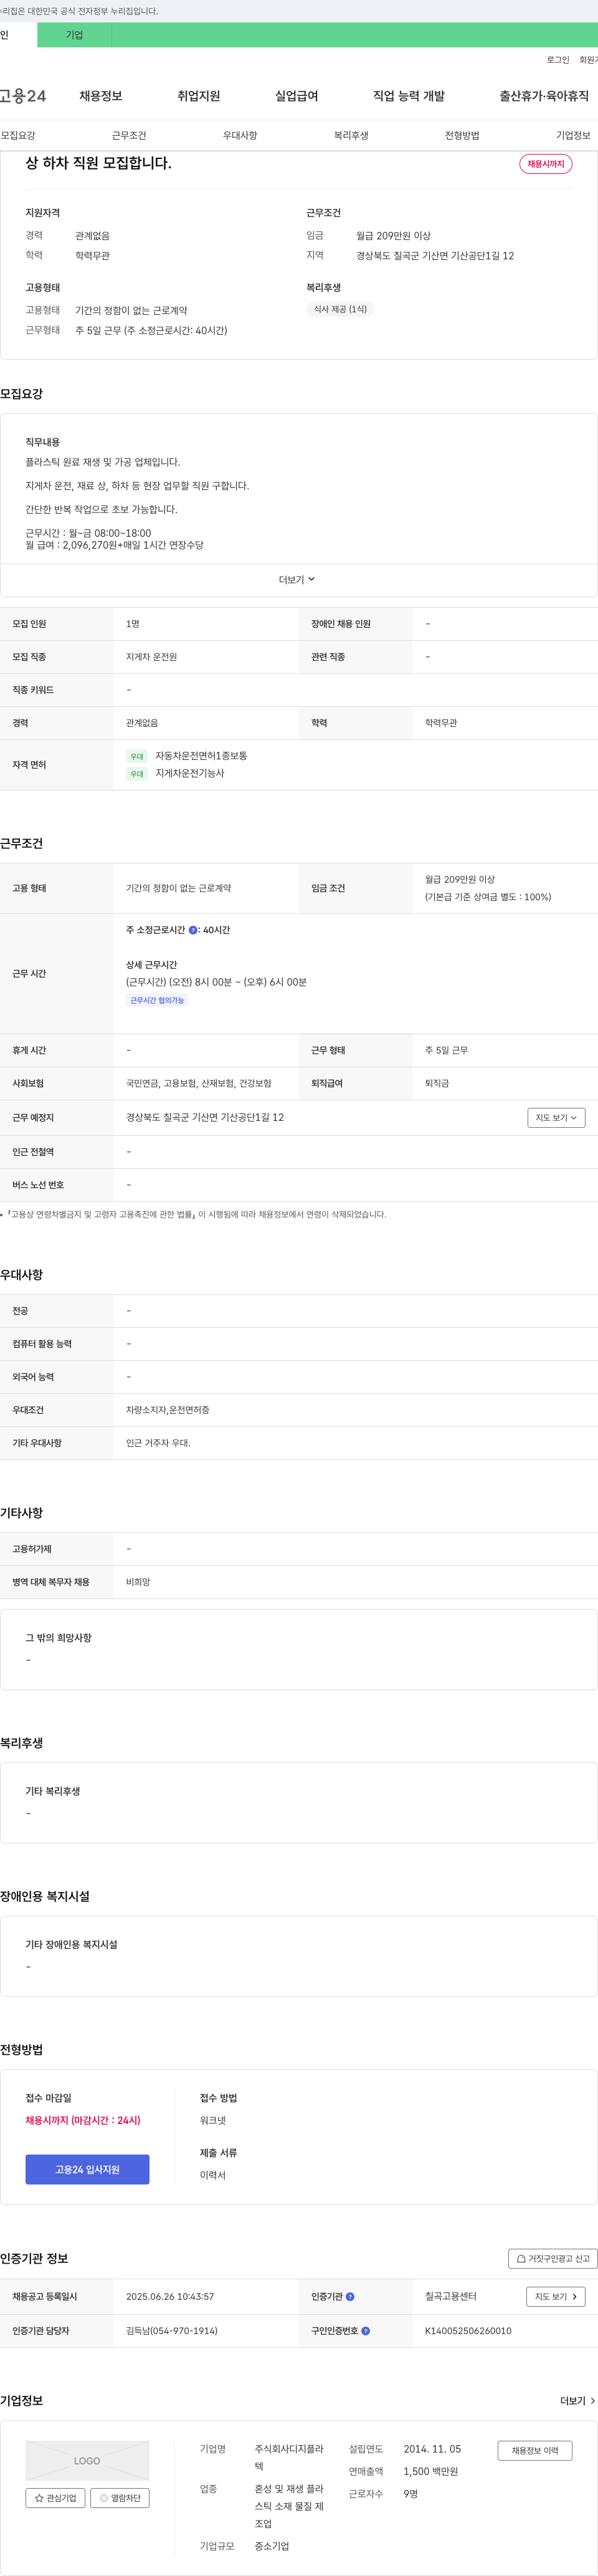Select the 2014. 11. 05 founding date

(432, 2448)
